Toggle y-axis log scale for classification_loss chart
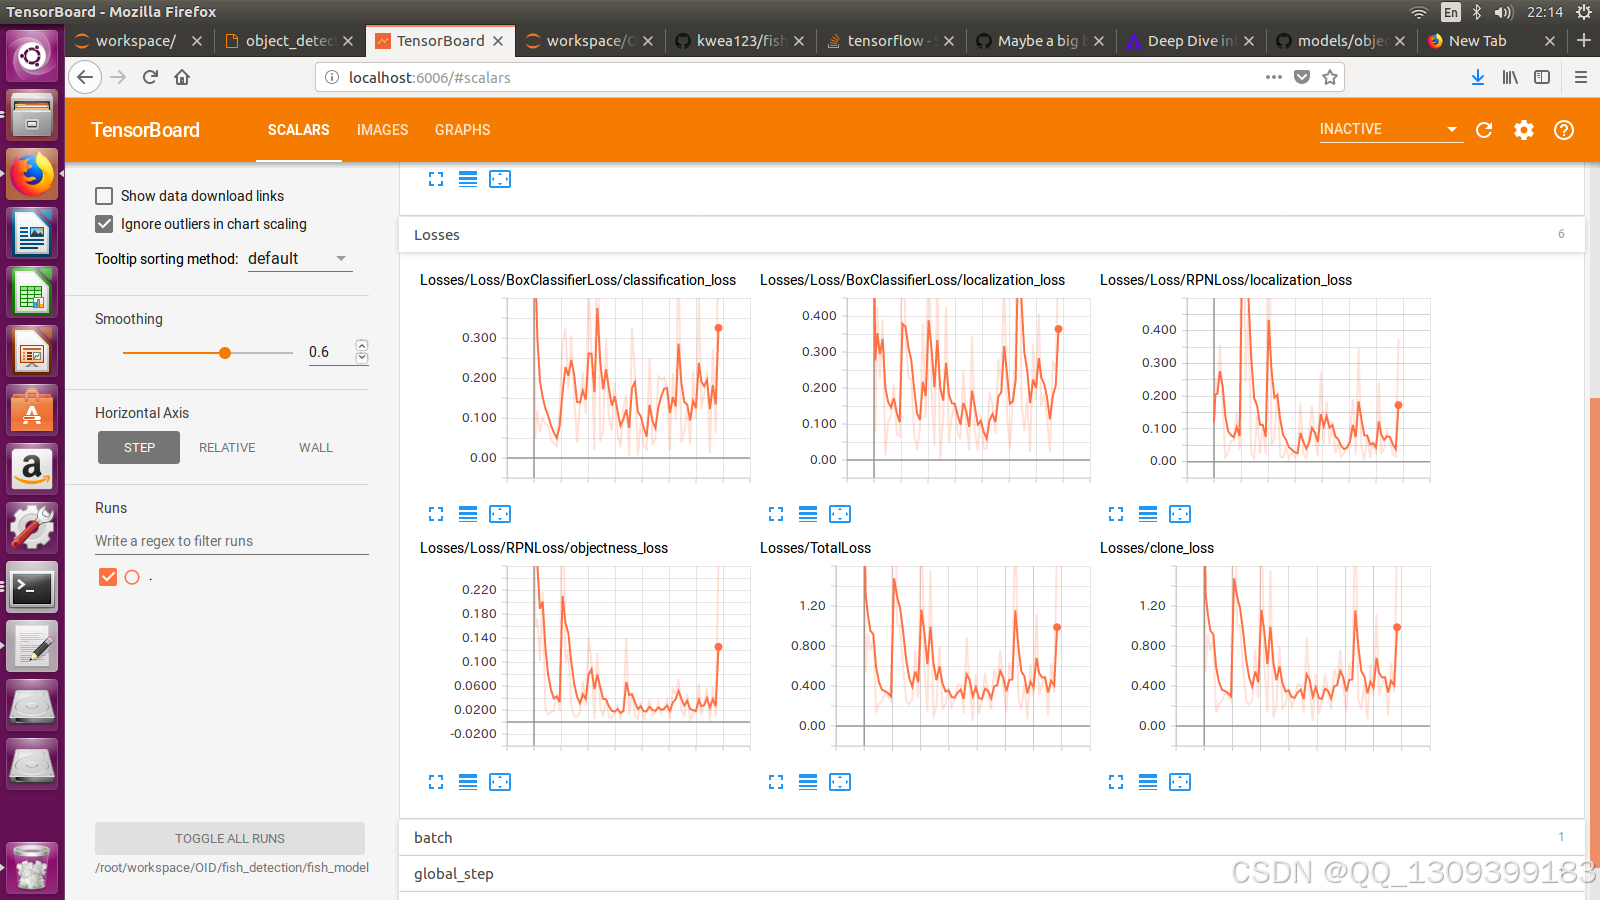 [x=468, y=514]
